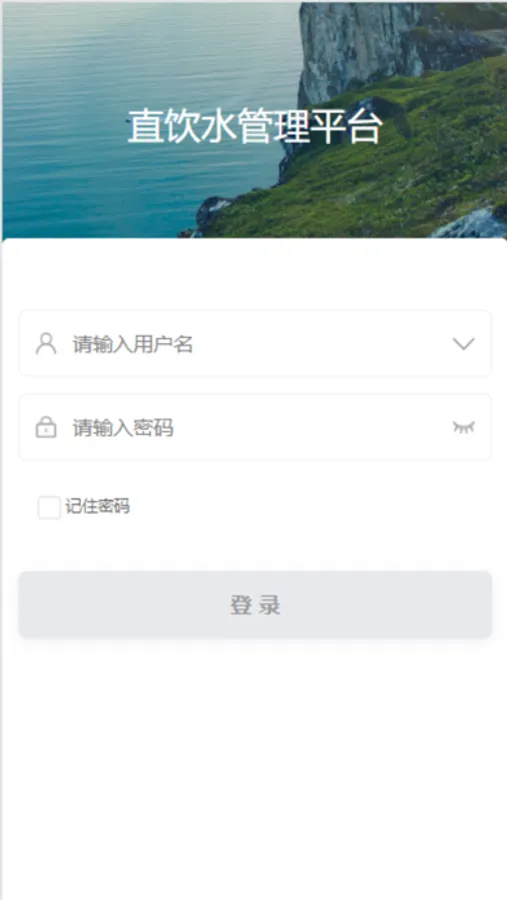
Task: Click the user silhouette icon in username field
Action: point(46,344)
